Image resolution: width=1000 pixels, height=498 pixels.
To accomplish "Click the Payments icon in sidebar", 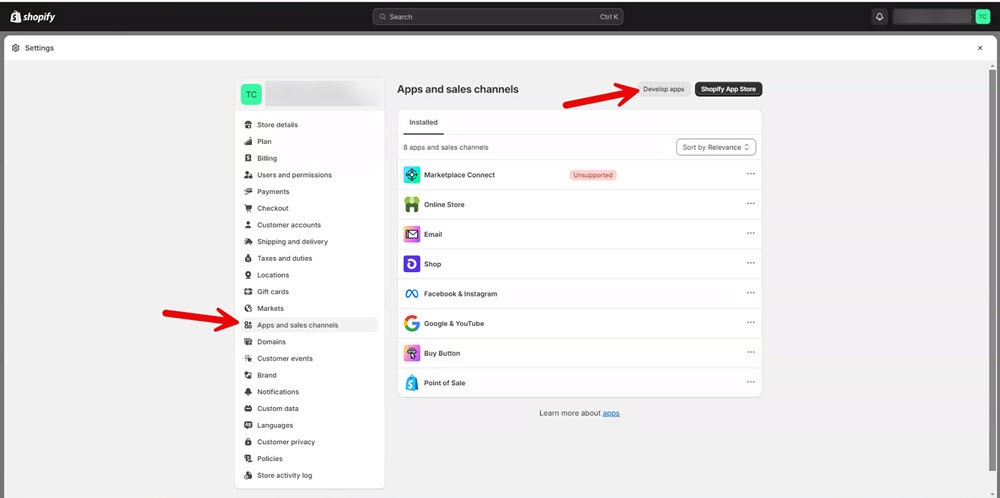I will tap(249, 191).
